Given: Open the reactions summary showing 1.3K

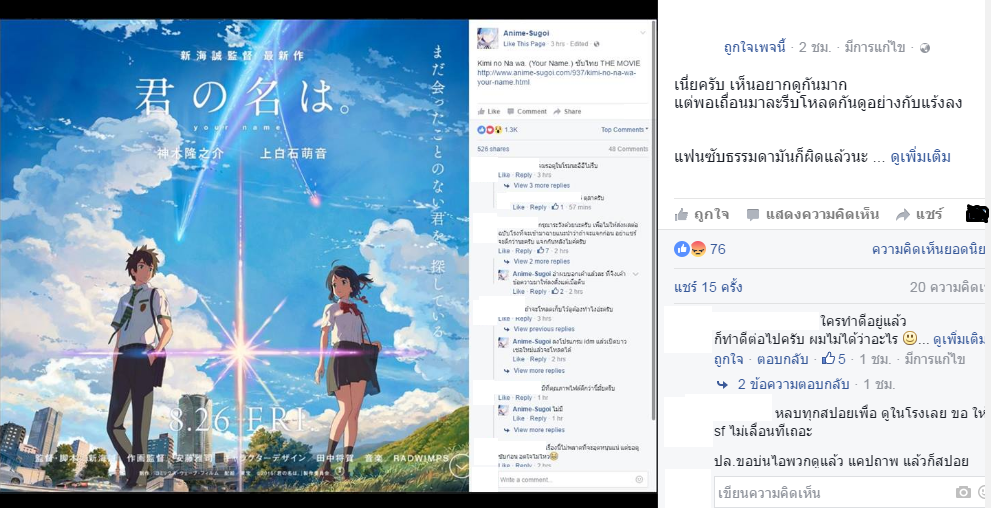Looking at the screenshot, I should coord(497,130).
